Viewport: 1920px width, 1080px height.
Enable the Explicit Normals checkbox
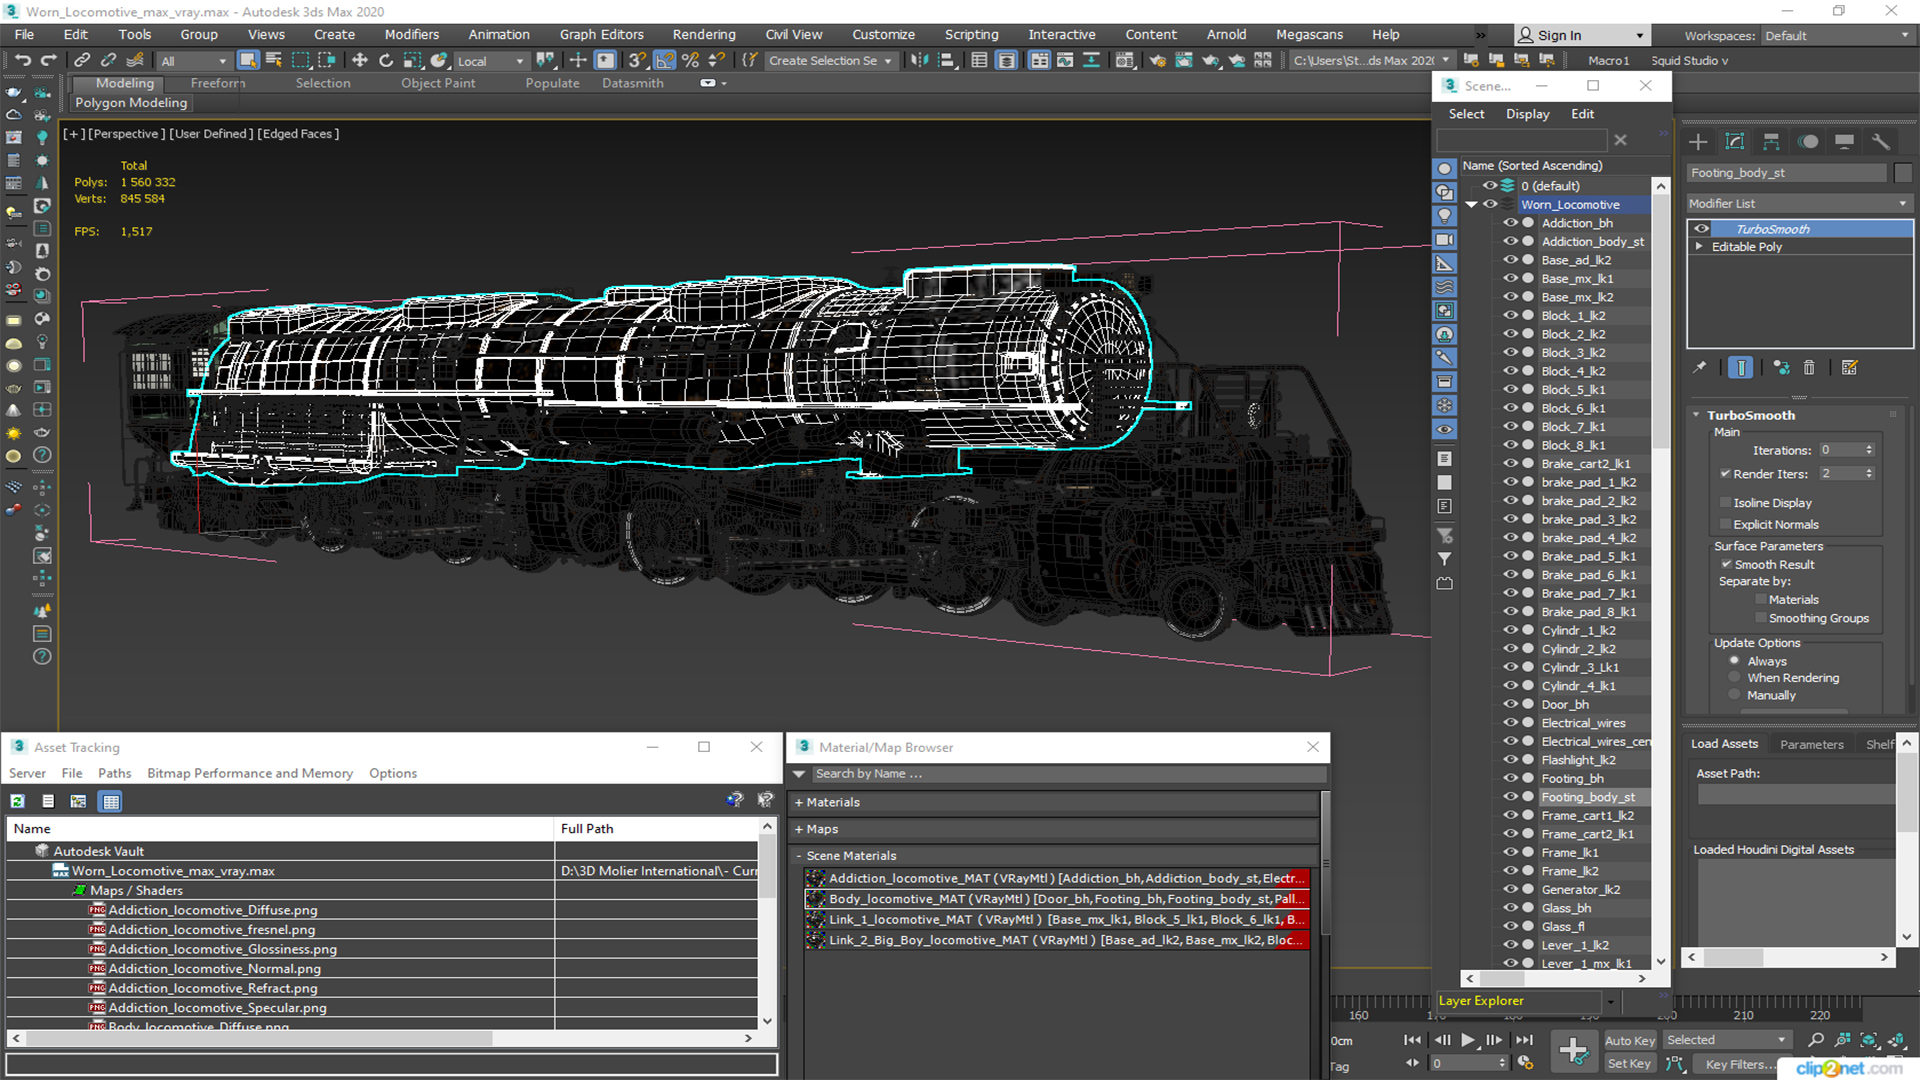click(x=1726, y=524)
